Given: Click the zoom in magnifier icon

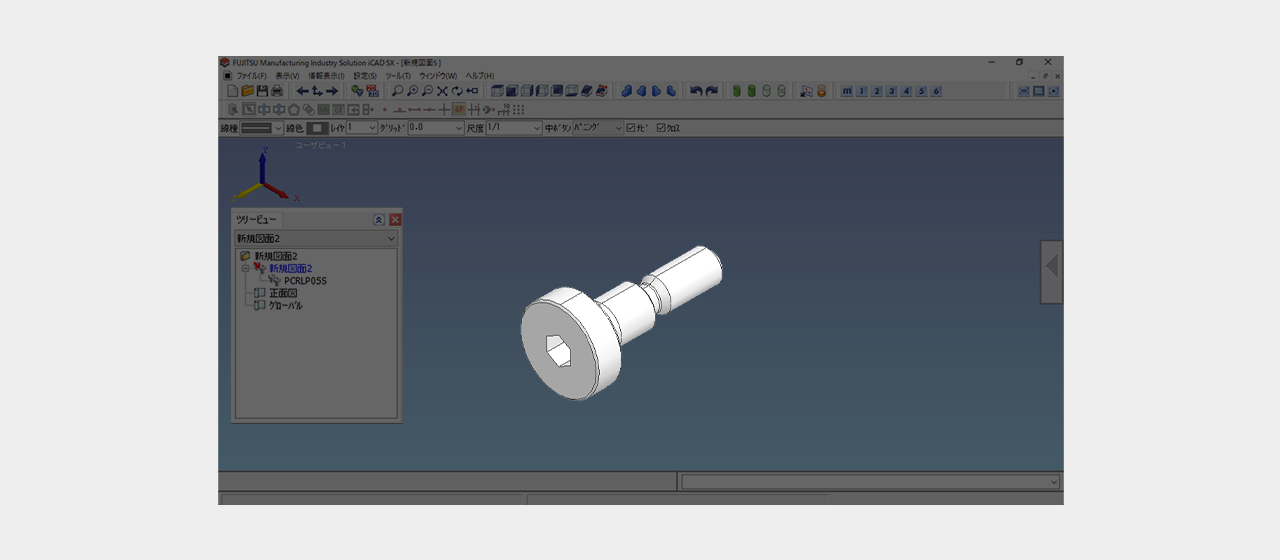Looking at the screenshot, I should pyautogui.click(x=412, y=91).
